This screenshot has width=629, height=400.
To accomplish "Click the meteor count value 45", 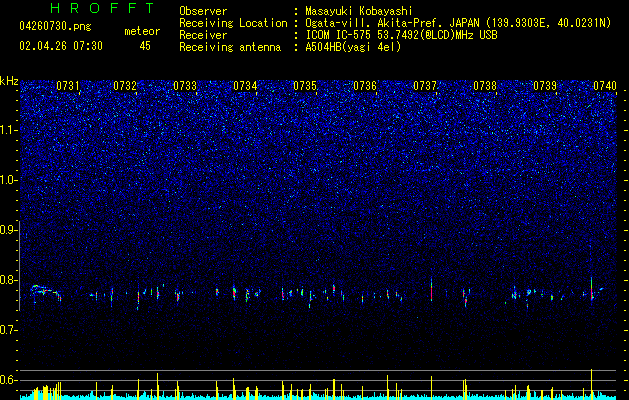I will pos(145,46).
